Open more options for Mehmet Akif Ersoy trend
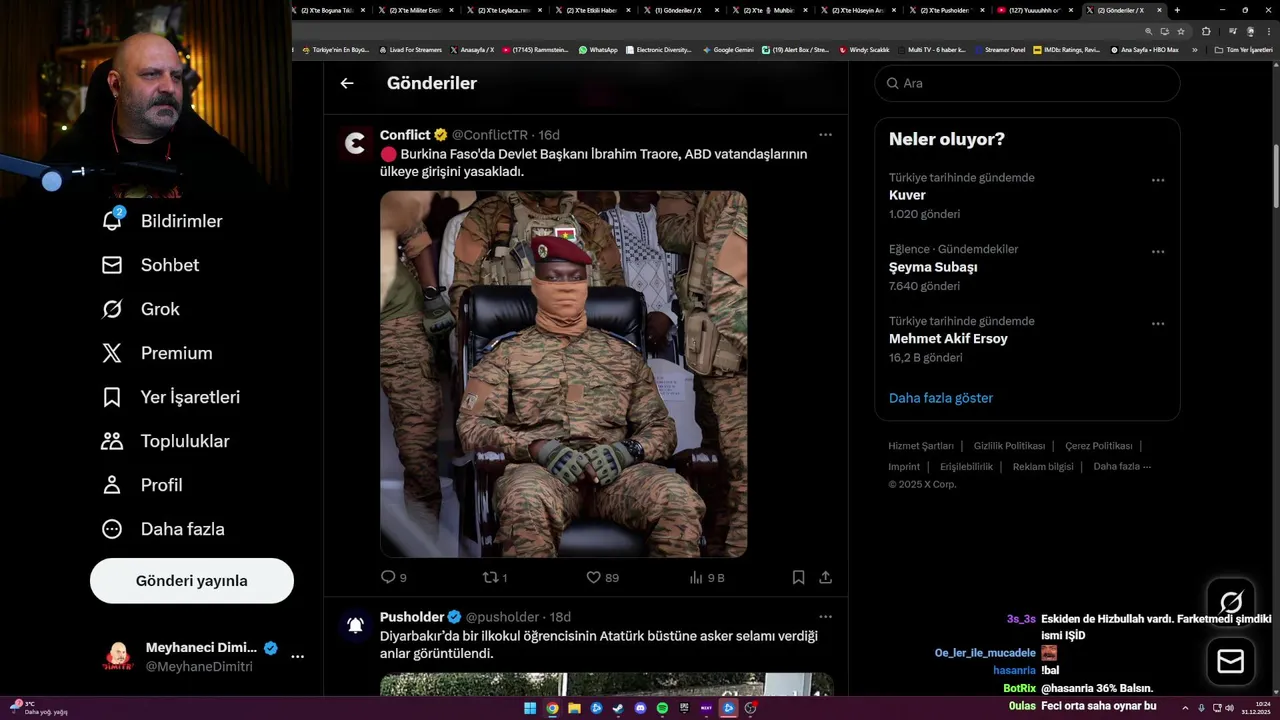The width and height of the screenshot is (1280, 720). [1157, 324]
